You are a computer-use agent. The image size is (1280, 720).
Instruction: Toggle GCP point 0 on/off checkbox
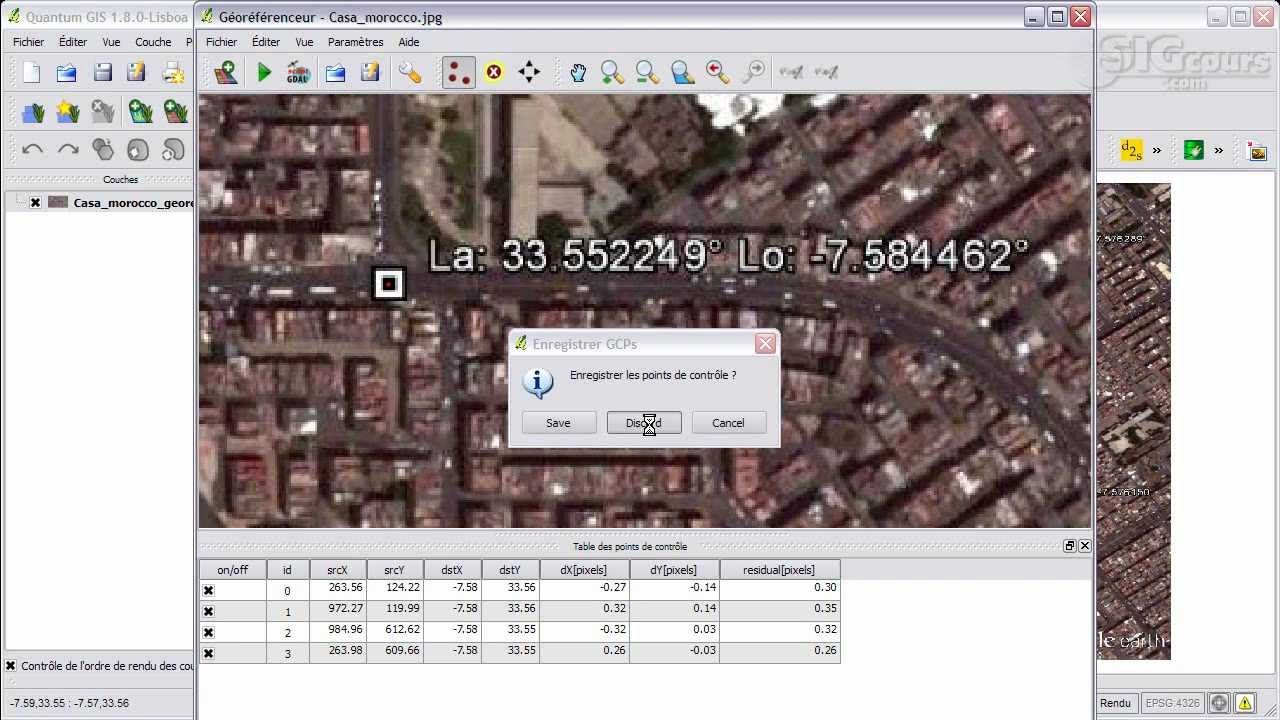click(208, 591)
